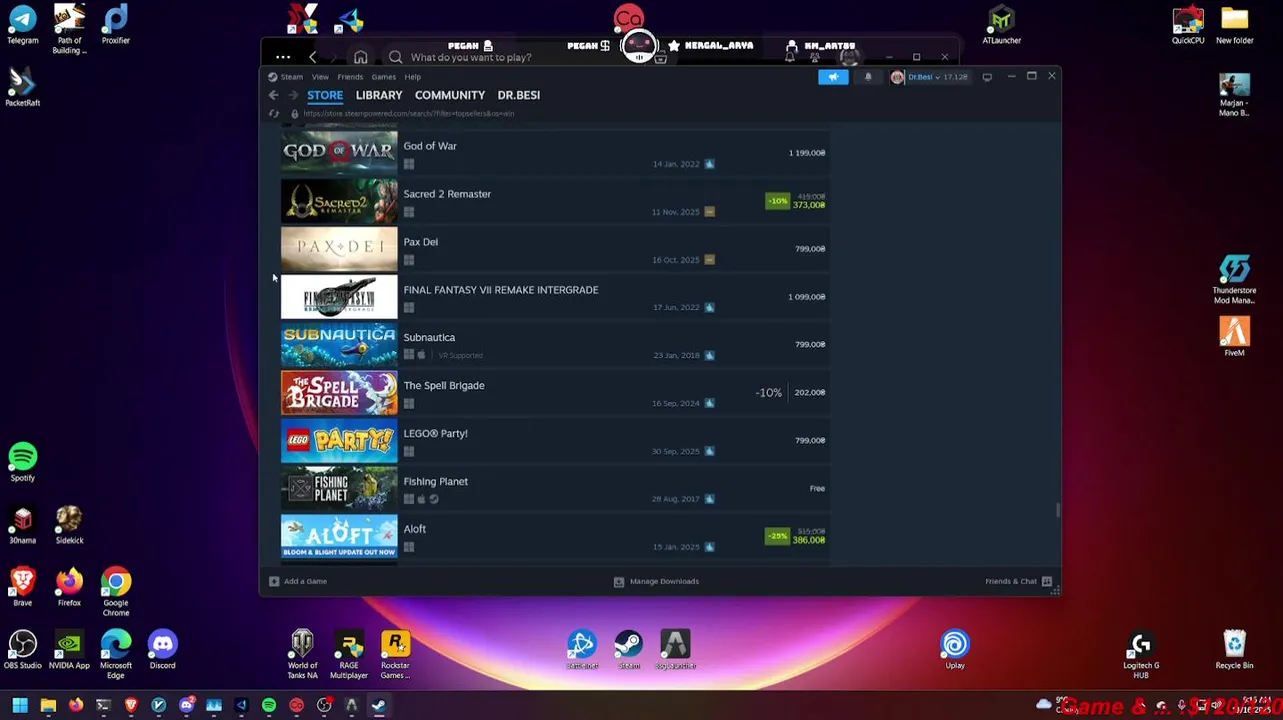1283x720 pixels.
Task: Click LEGO Party! thumbnail image
Action: [339, 440]
